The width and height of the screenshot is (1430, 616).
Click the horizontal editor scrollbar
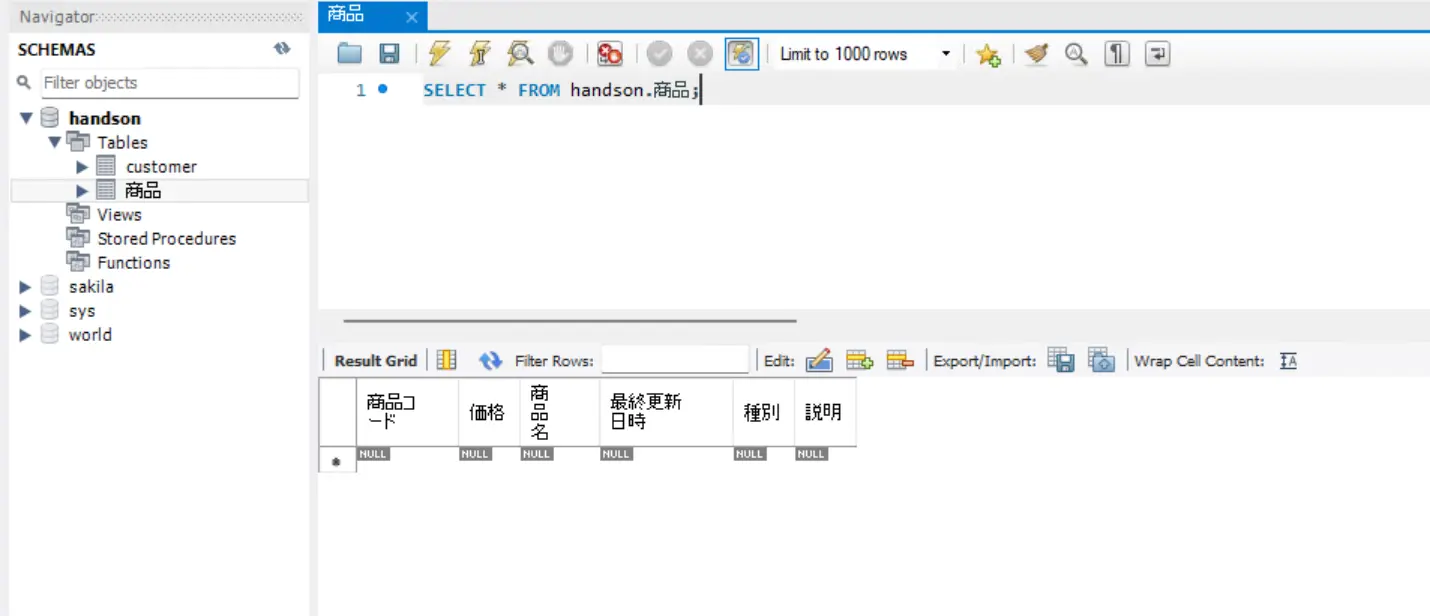[x=570, y=321]
